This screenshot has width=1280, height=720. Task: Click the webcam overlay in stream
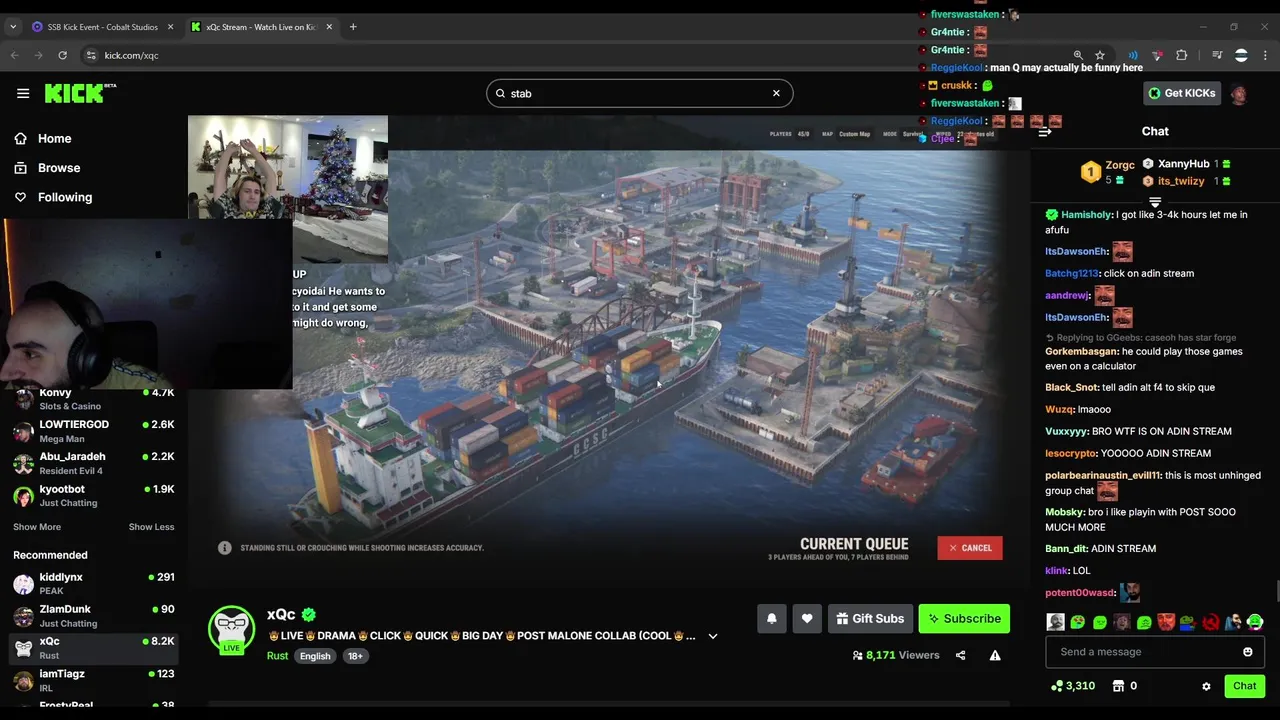[288, 188]
